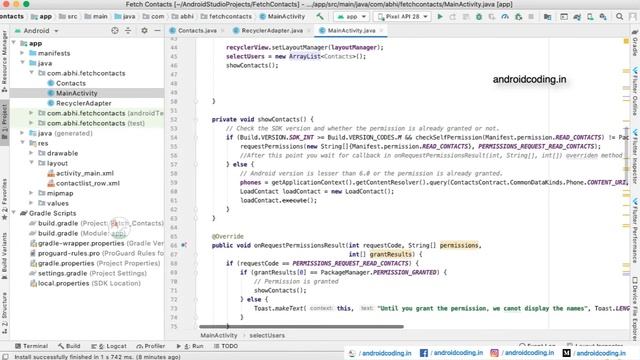The image size is (640, 360).
Task: Hide the Project panel with minus icon
Action: pyautogui.click(x=157, y=31)
